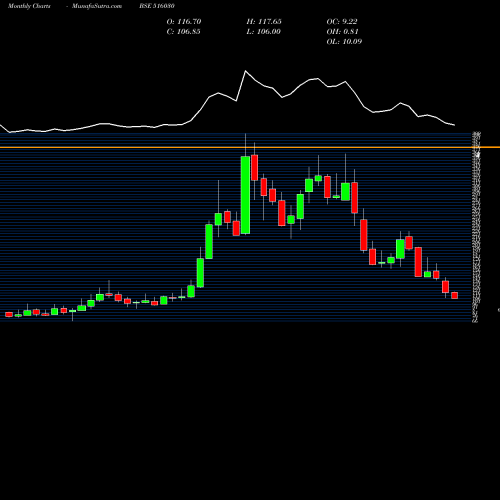Screen dimensions: 500x500
Task: Click the orange horizontal price line
Action: click(x=250, y=147)
